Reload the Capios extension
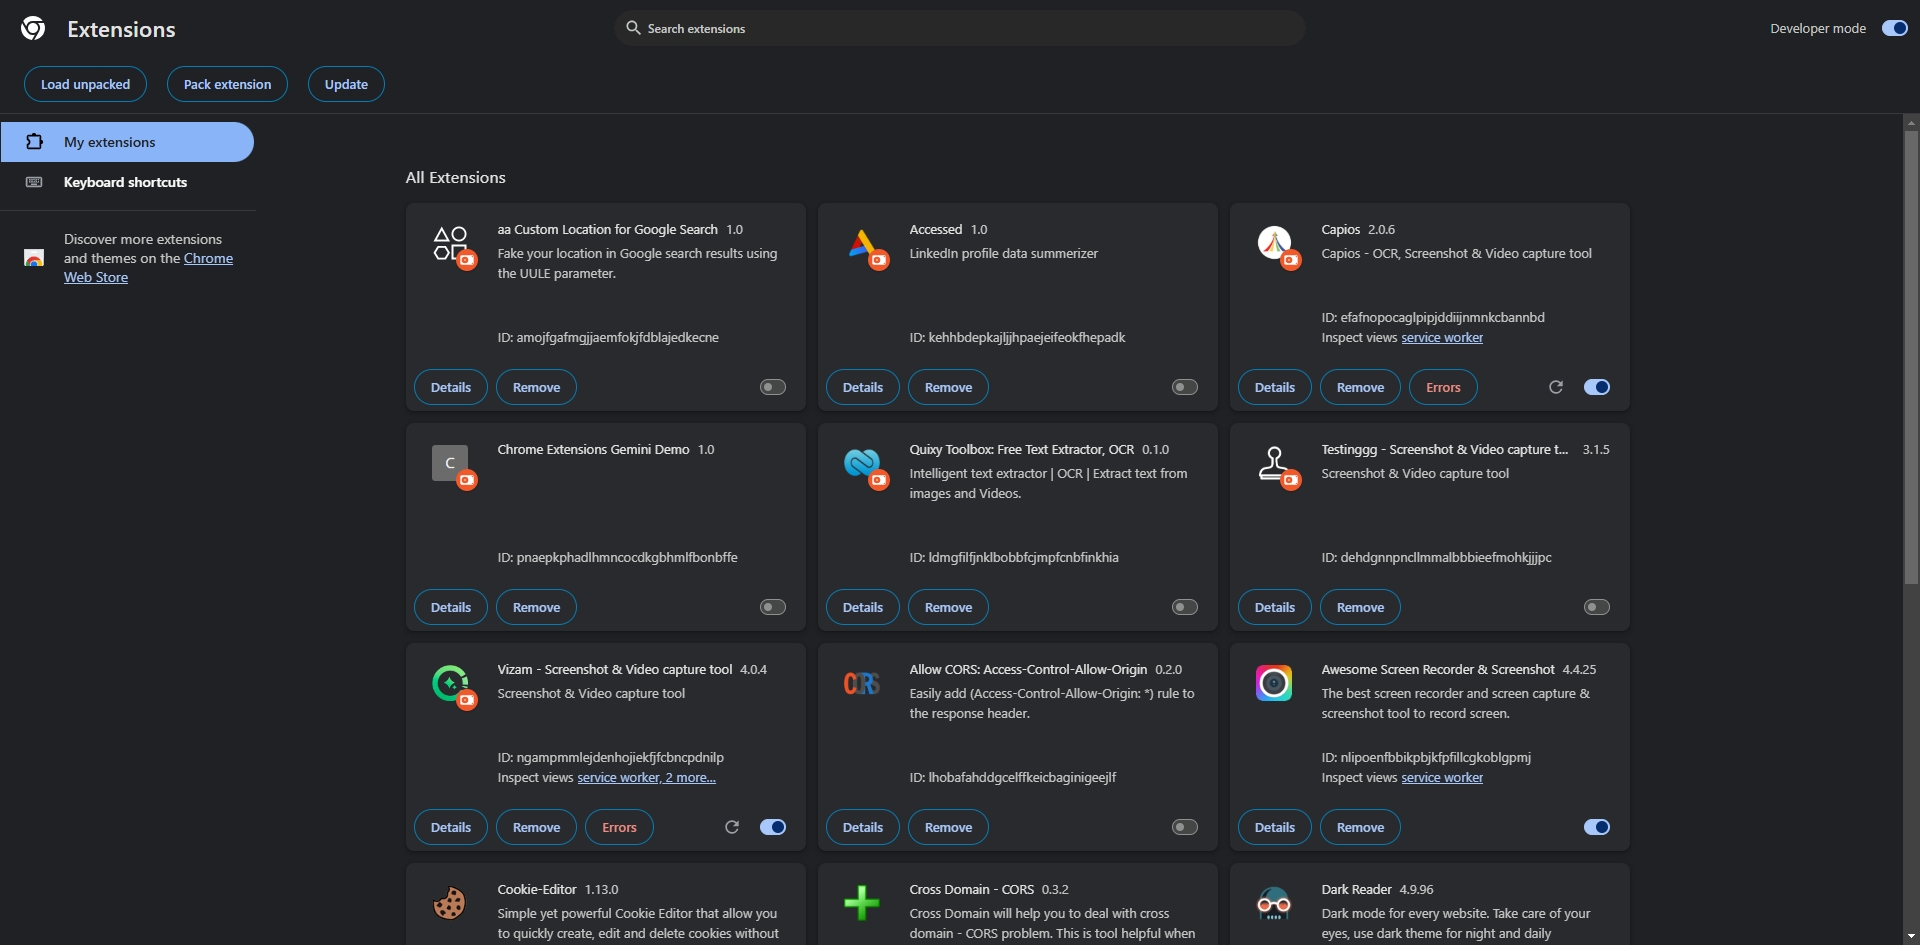Screen dimensions: 1920x945 pyautogui.click(x=1556, y=387)
